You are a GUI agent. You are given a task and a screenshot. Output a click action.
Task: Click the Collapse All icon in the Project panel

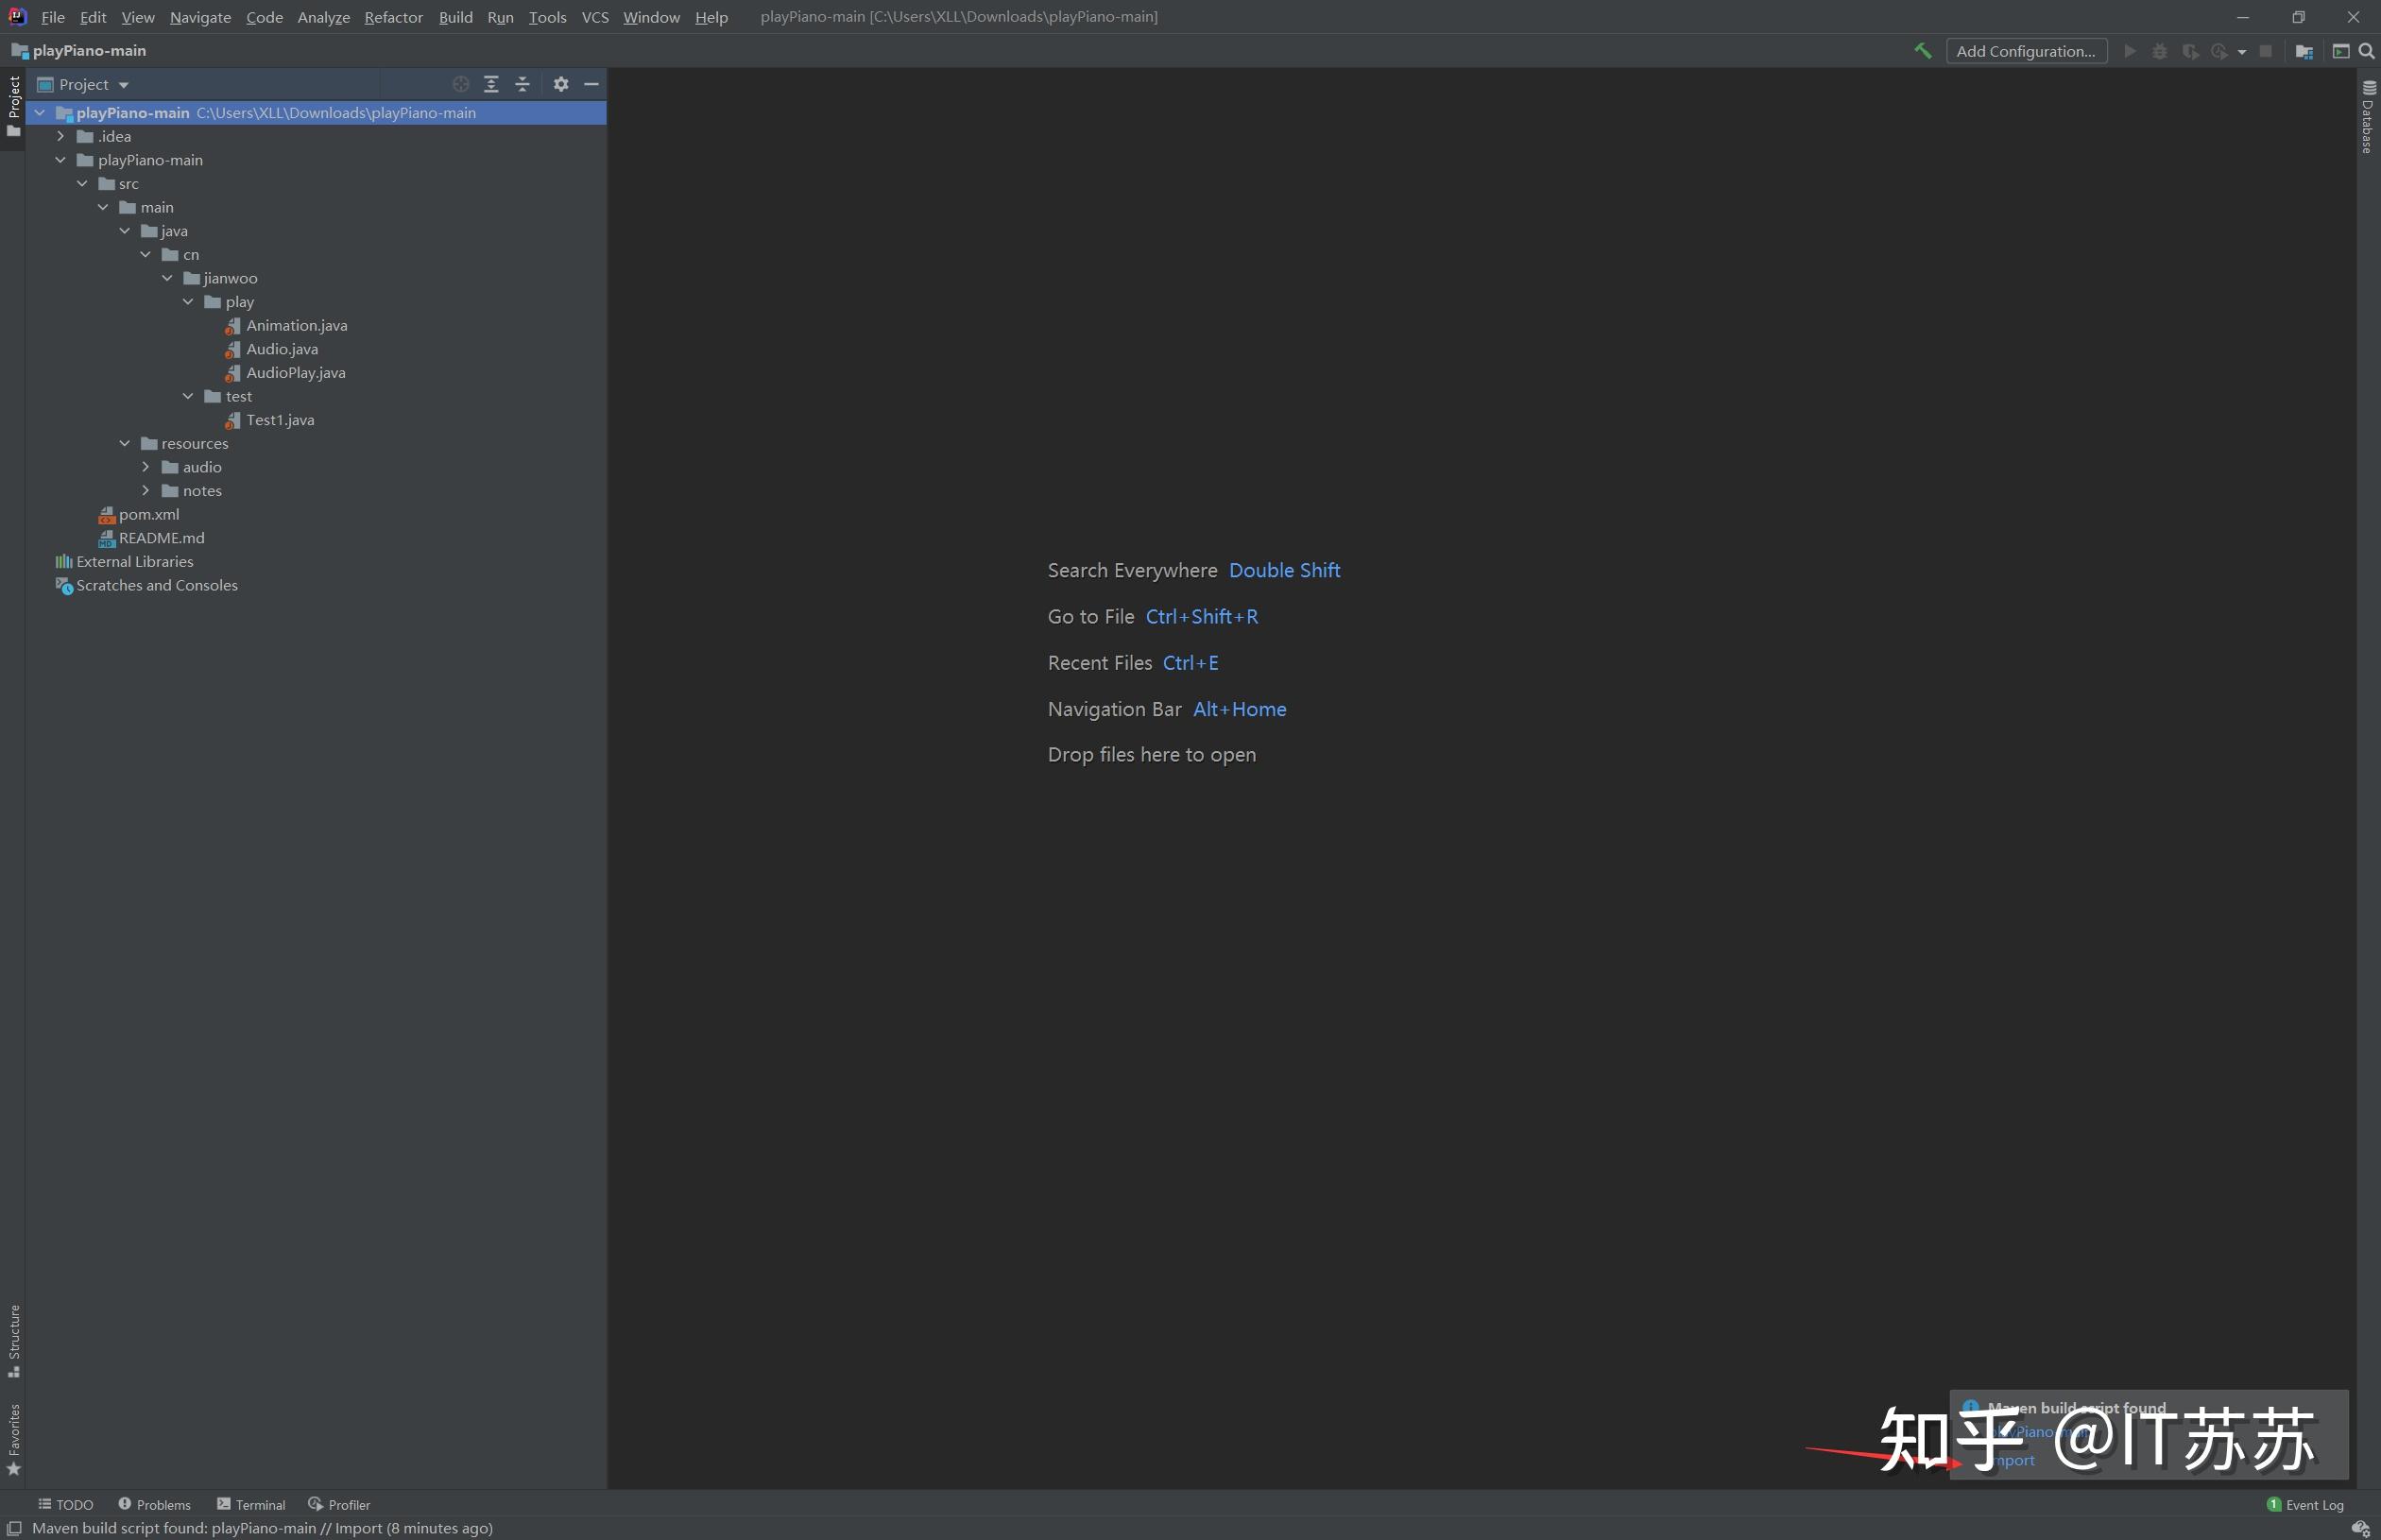pos(522,84)
